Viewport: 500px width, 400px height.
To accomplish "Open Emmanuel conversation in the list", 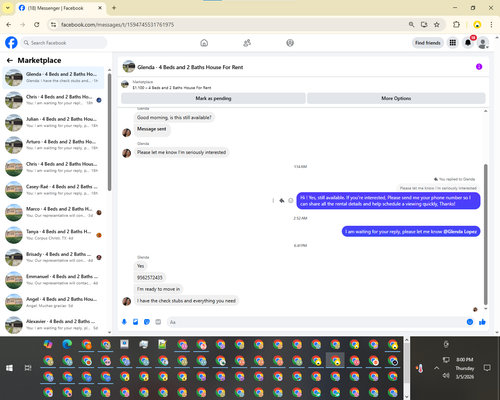I will 53,280.
